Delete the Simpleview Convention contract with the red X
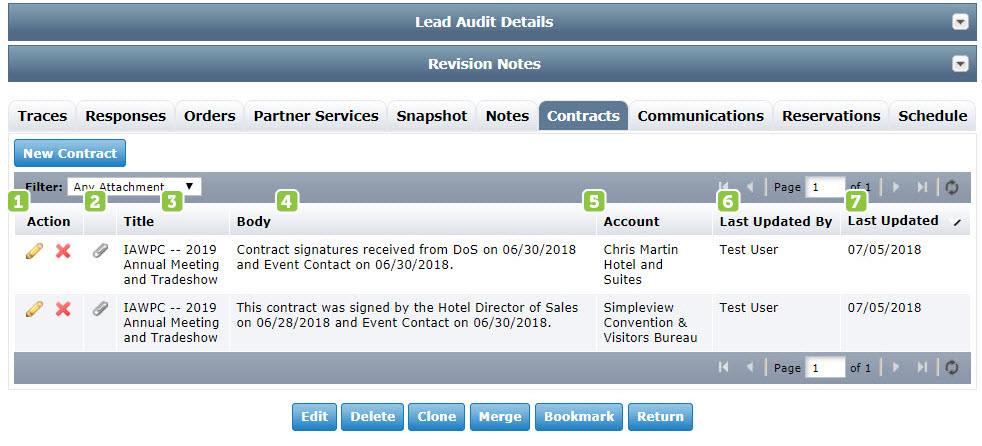This screenshot has height=446, width=982. [63, 309]
